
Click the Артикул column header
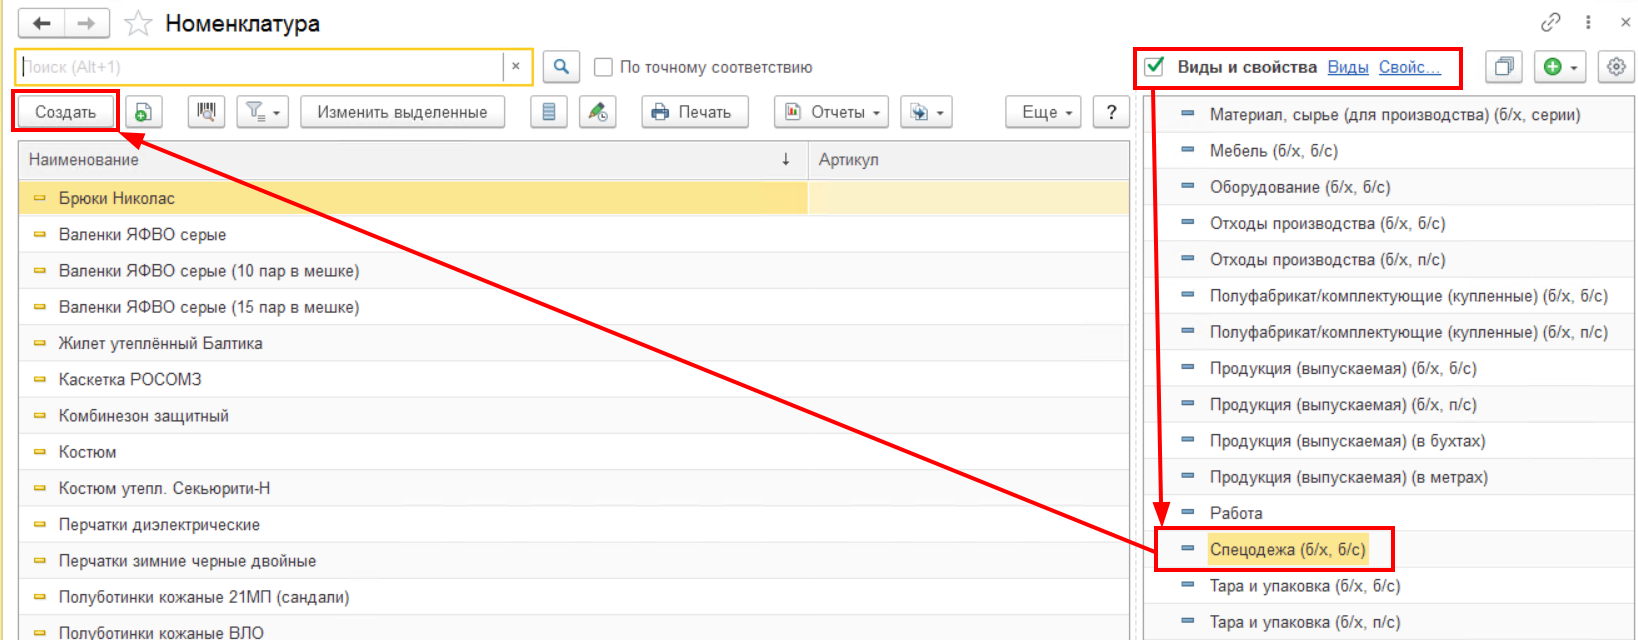(x=969, y=159)
